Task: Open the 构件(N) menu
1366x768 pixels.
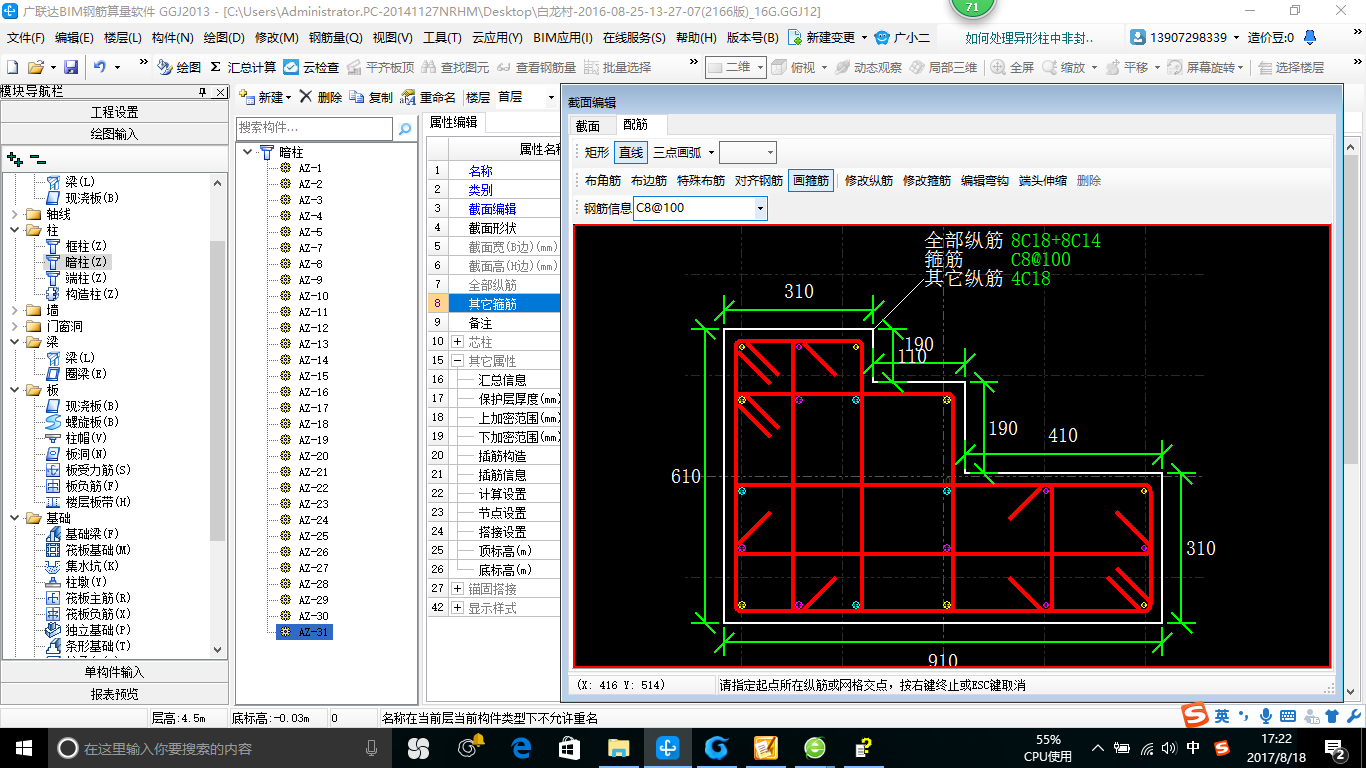Action: [172, 38]
